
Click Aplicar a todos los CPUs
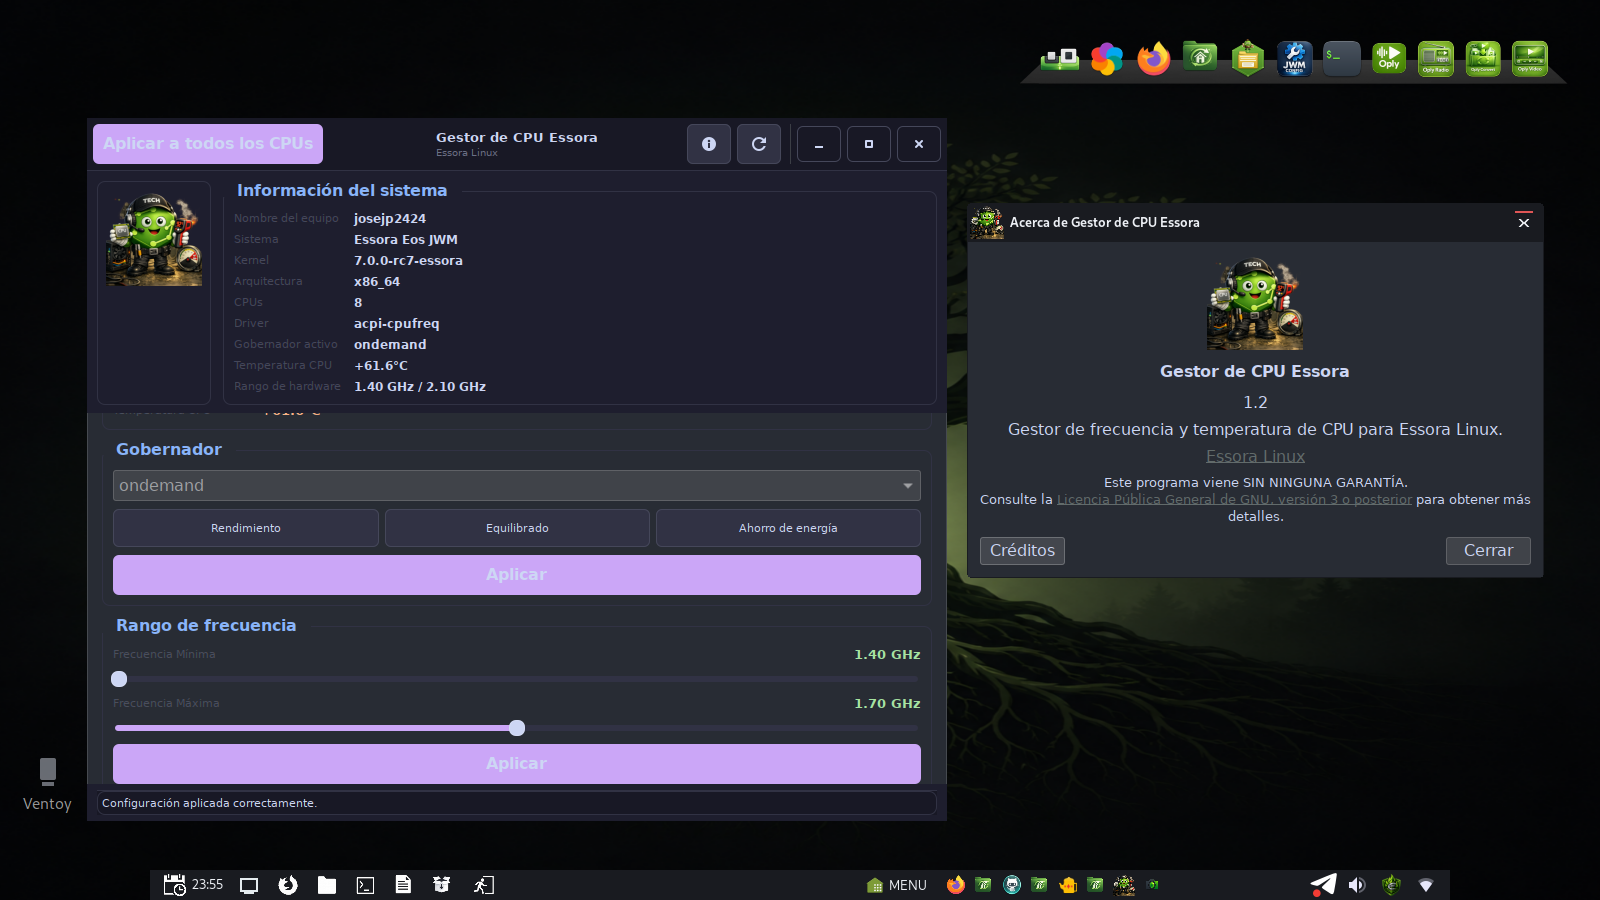coord(208,144)
